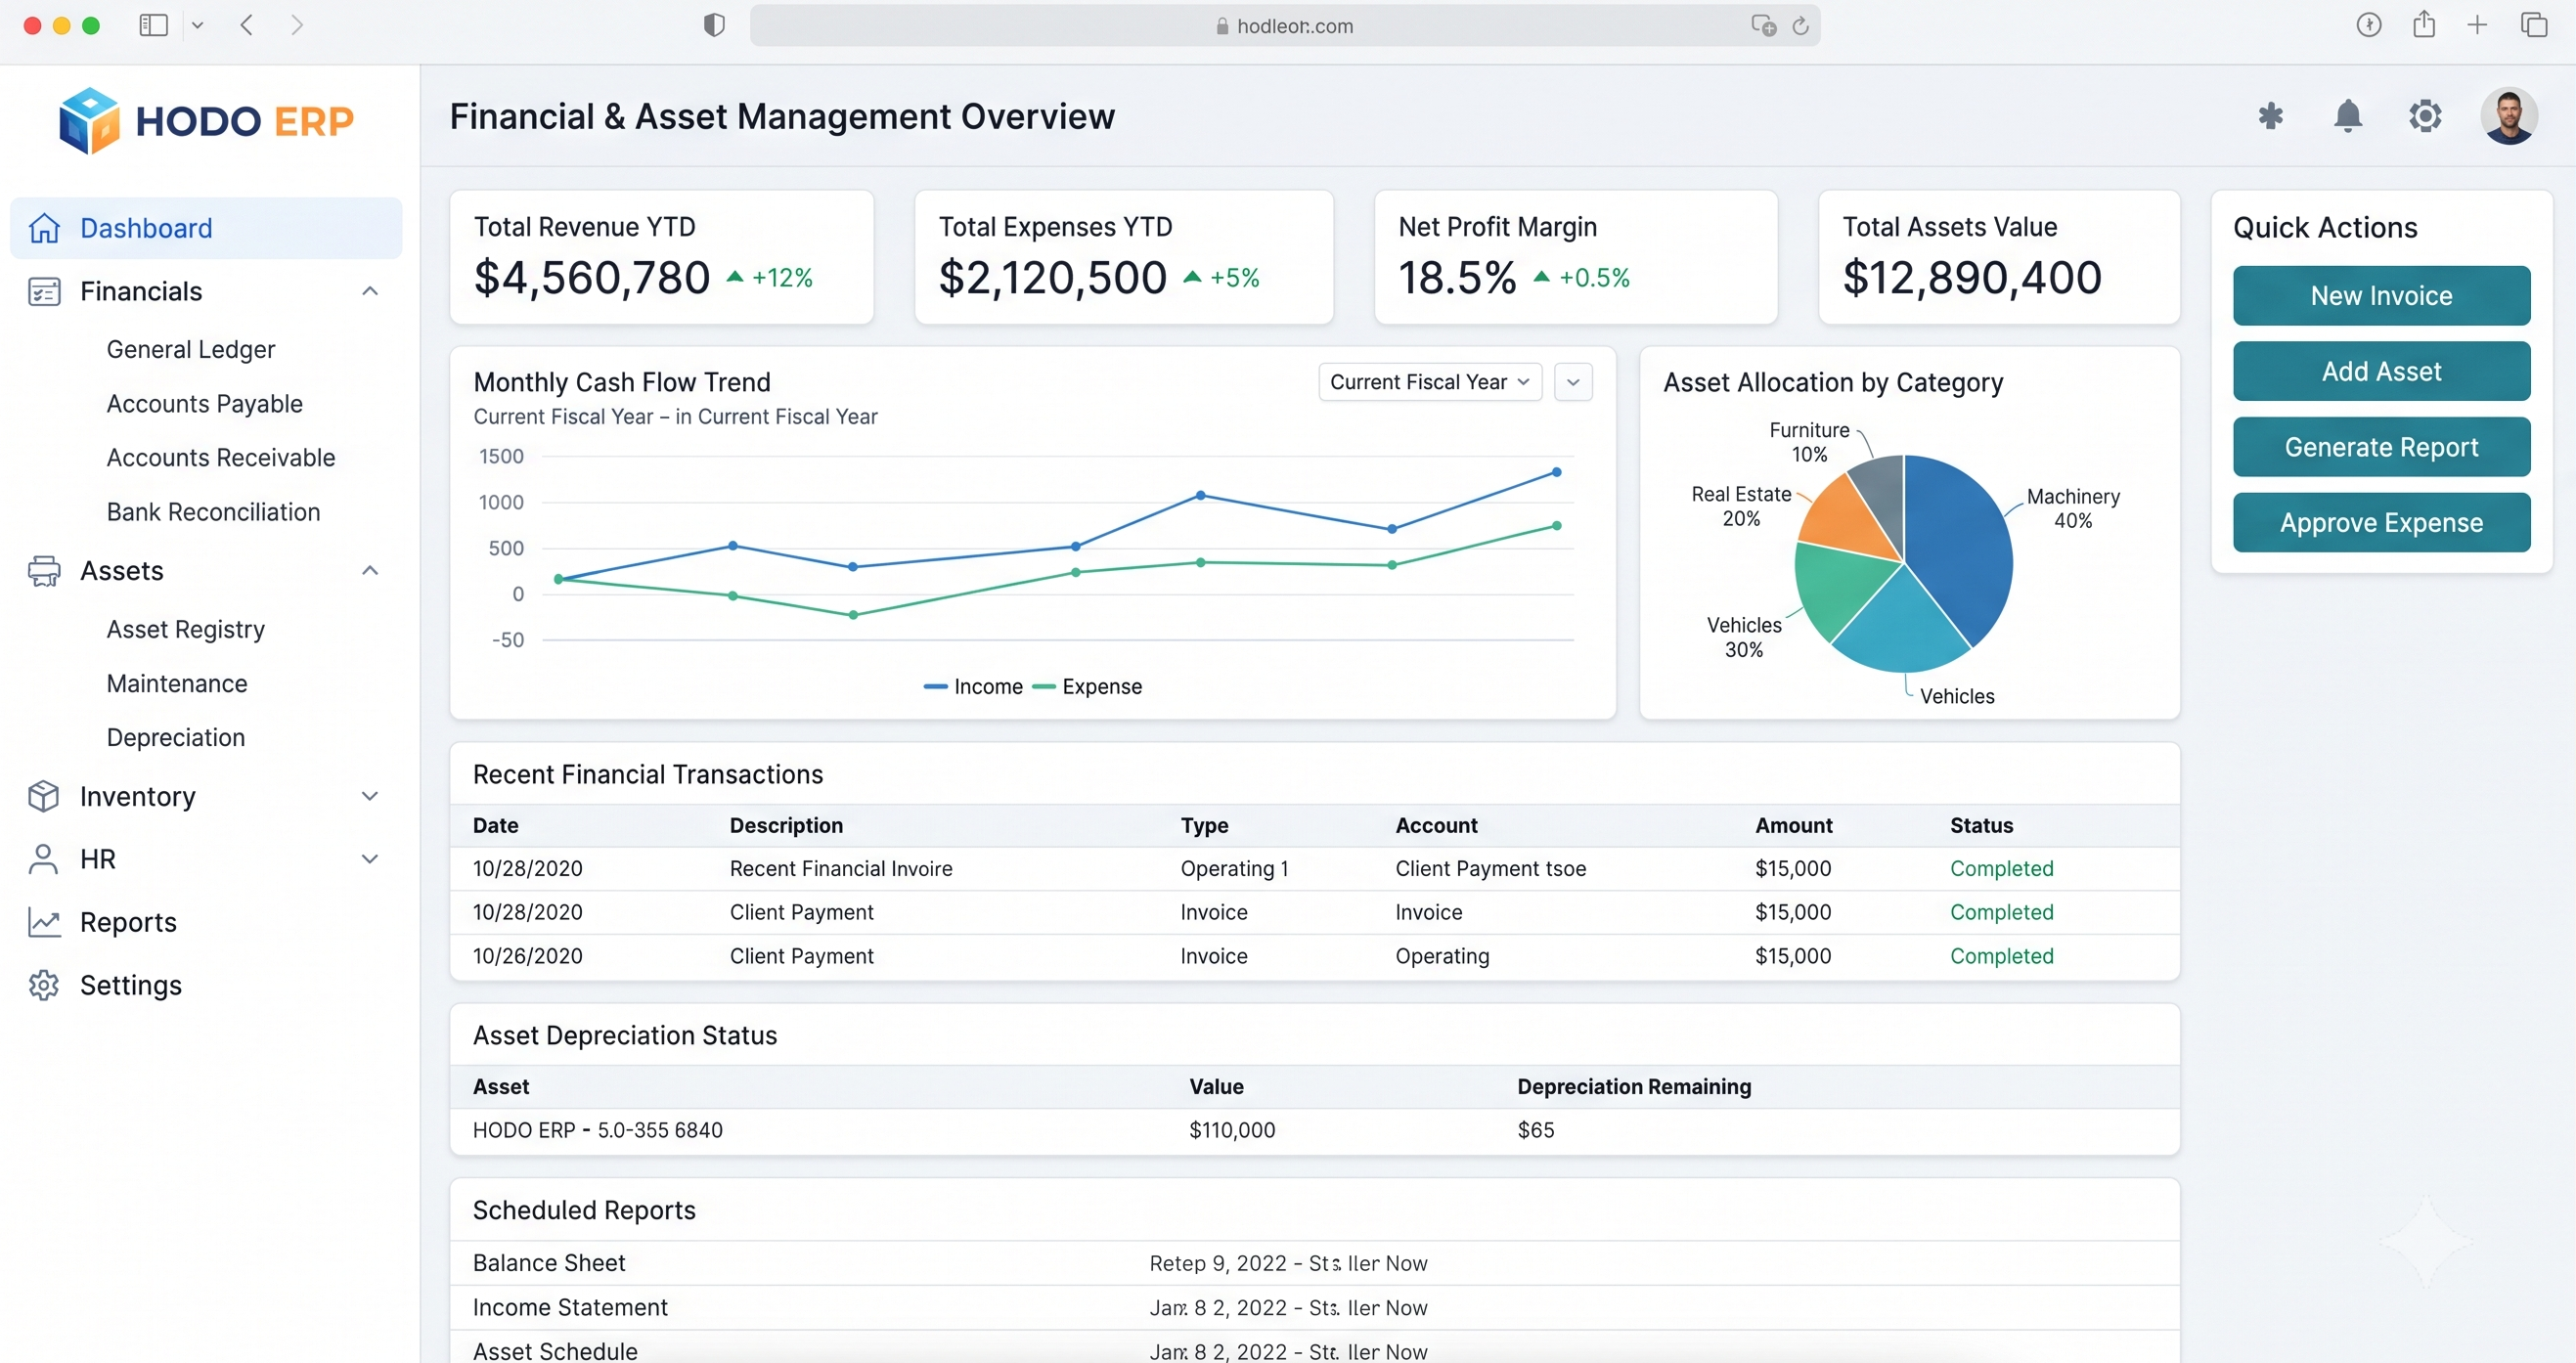The height and width of the screenshot is (1363, 2576).
Task: Click the HR person icon
Action: point(44,859)
